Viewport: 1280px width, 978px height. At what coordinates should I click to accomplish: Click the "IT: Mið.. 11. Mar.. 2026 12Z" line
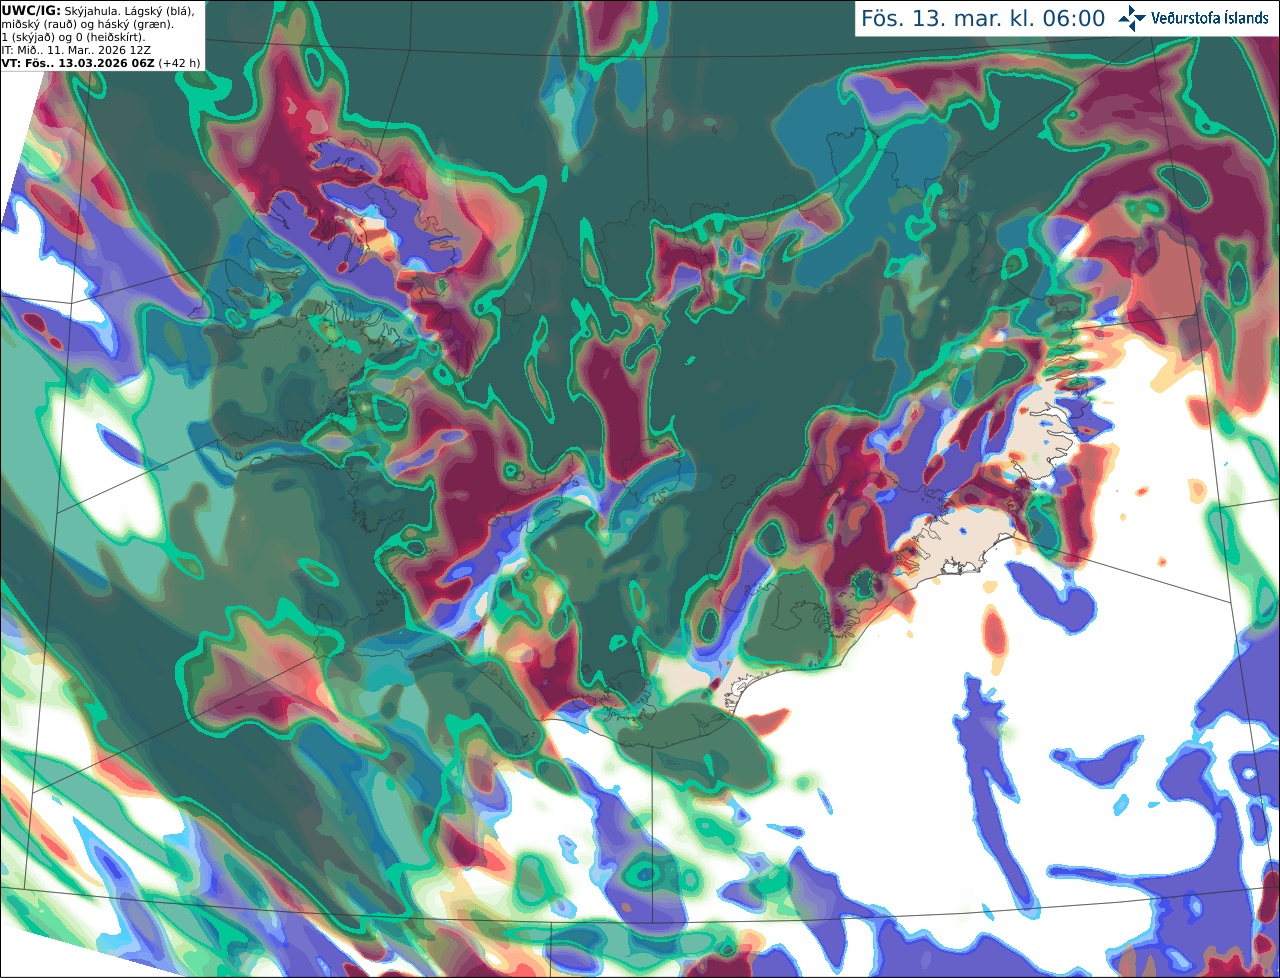[x=76, y=50]
